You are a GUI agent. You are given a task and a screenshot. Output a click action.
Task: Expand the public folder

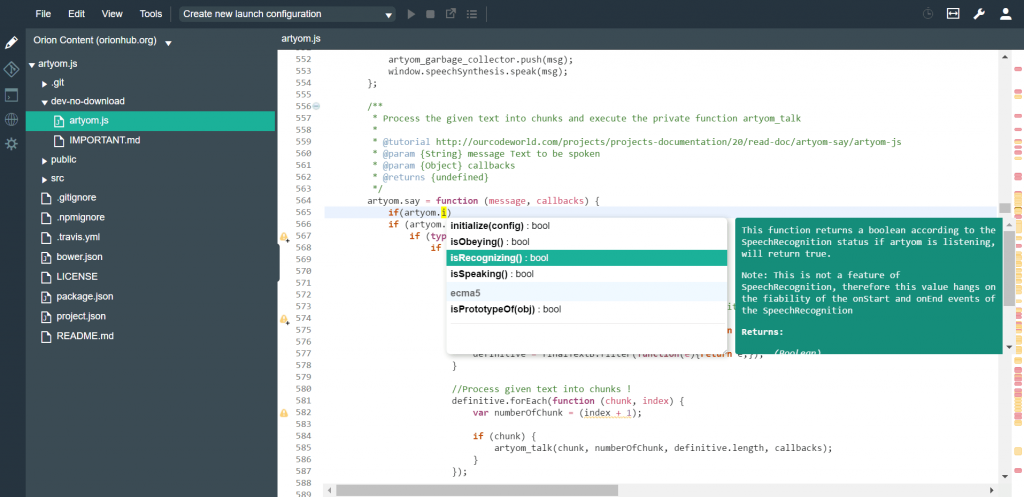point(44,161)
